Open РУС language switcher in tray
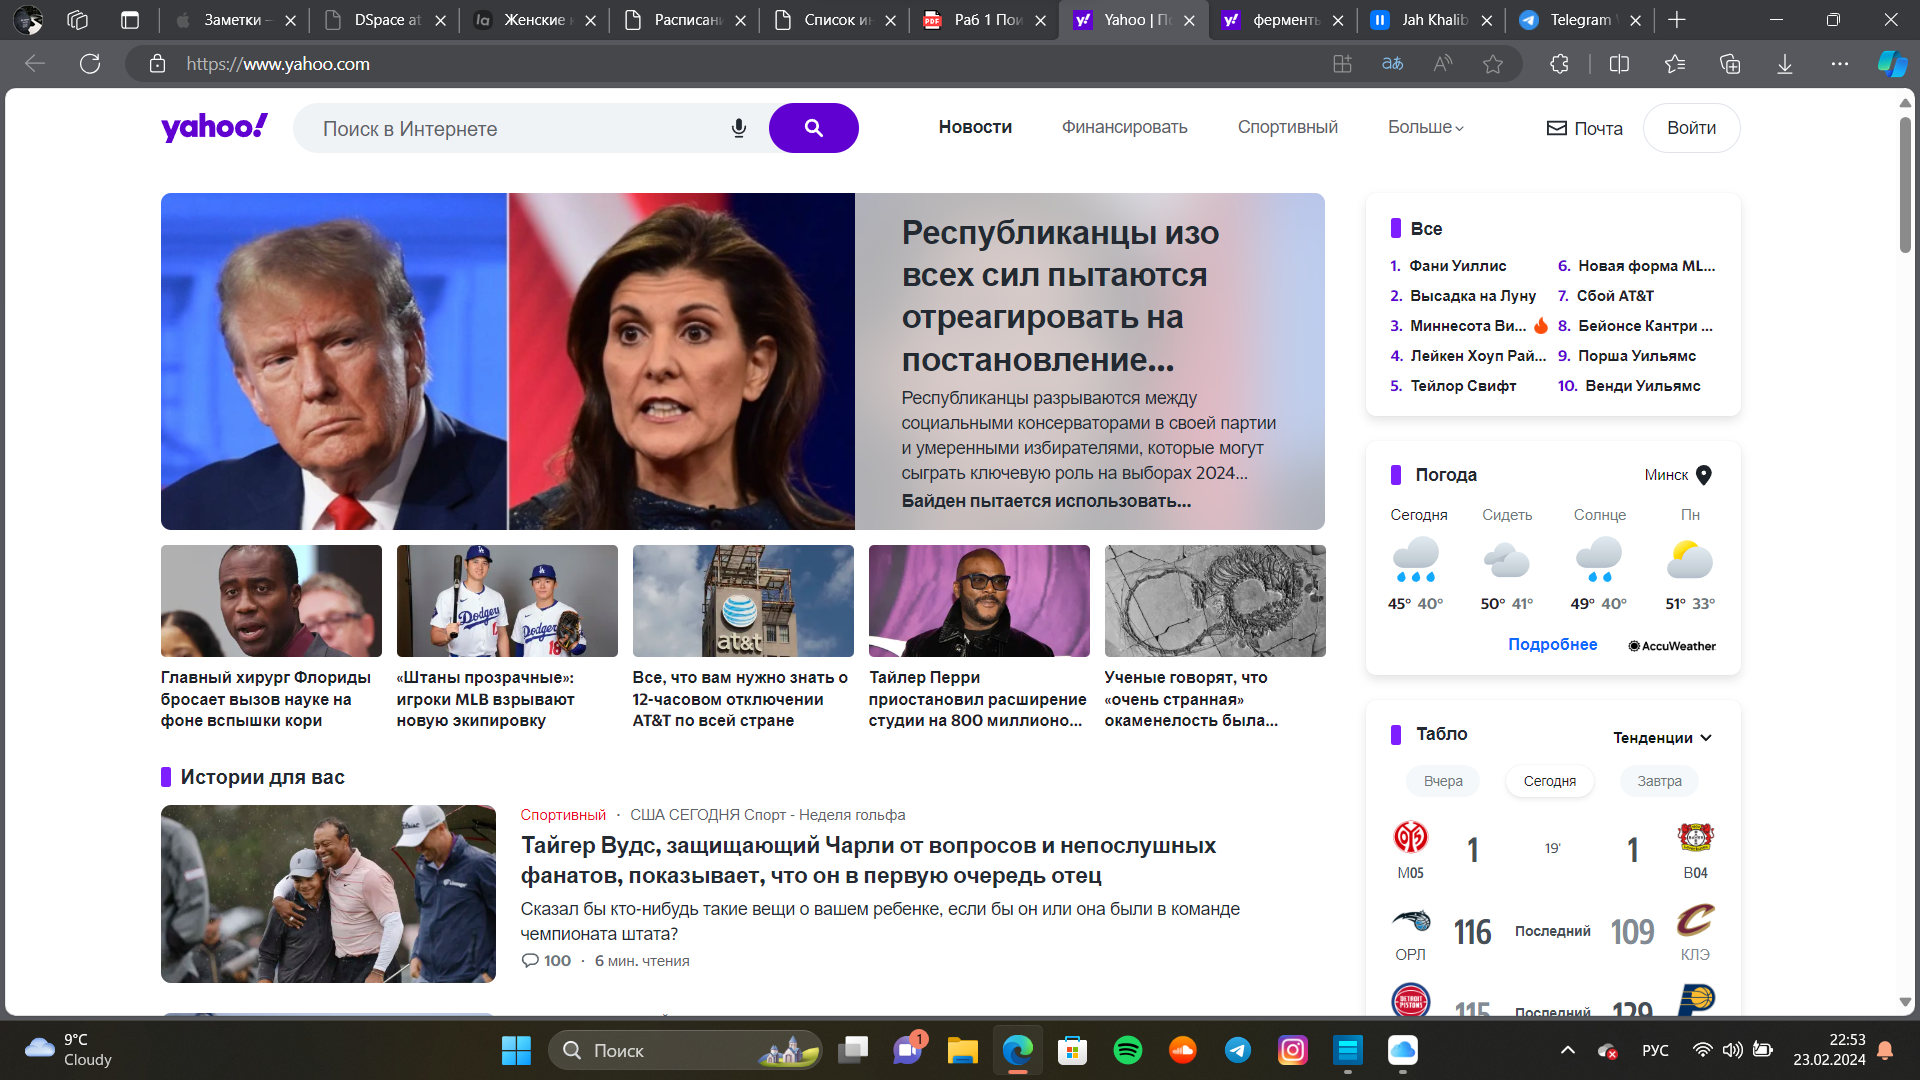Viewport: 1920px width, 1080px height. click(1655, 1050)
